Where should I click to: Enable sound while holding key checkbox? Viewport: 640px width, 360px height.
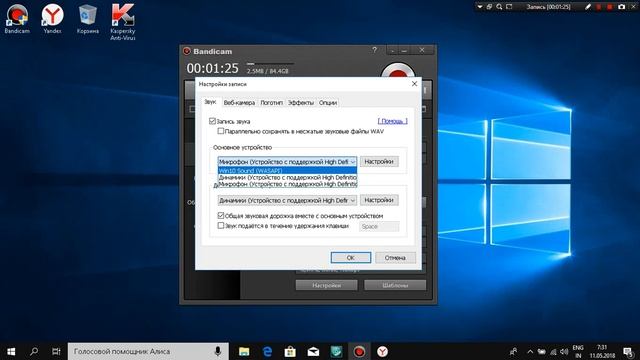pos(221,225)
